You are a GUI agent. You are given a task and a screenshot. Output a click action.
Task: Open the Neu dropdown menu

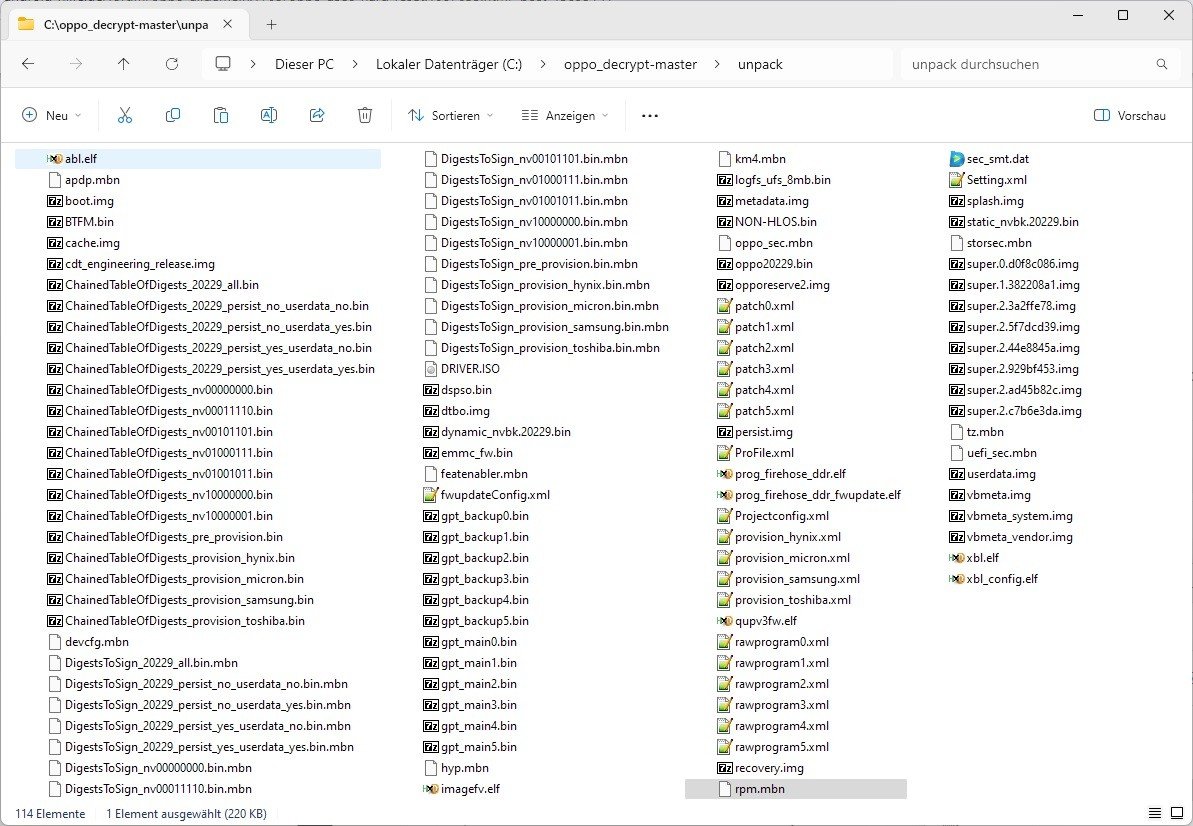click(x=52, y=116)
